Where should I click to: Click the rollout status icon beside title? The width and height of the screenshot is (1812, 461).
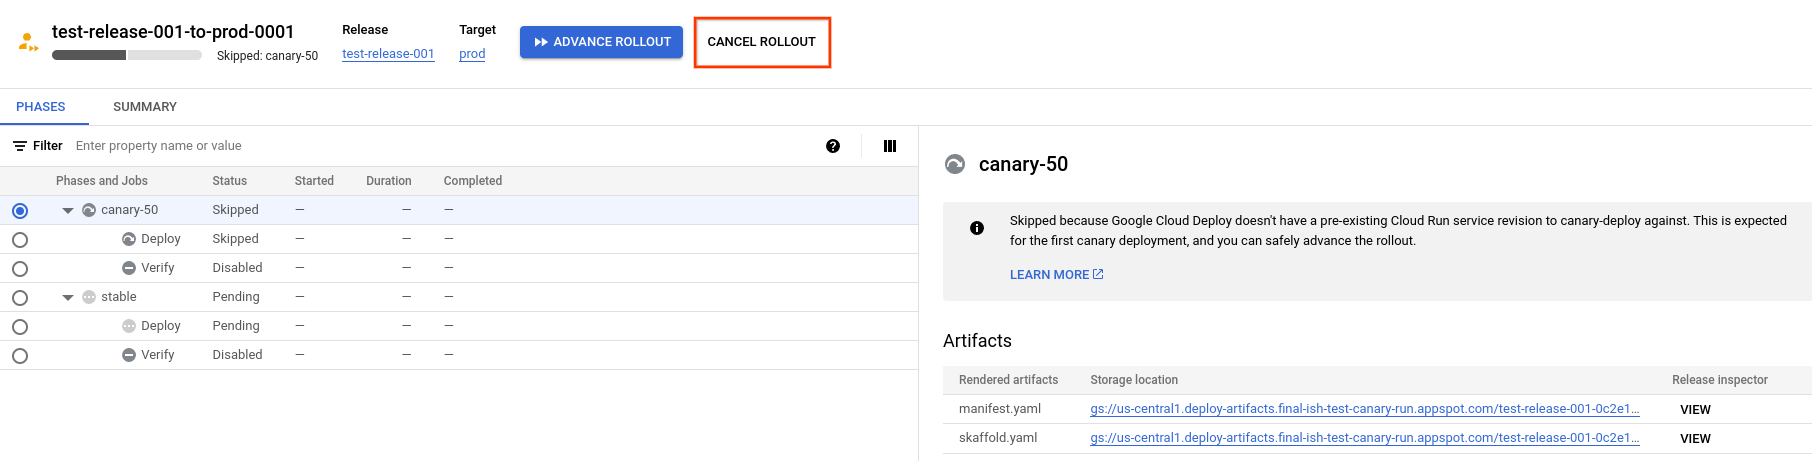[28, 42]
